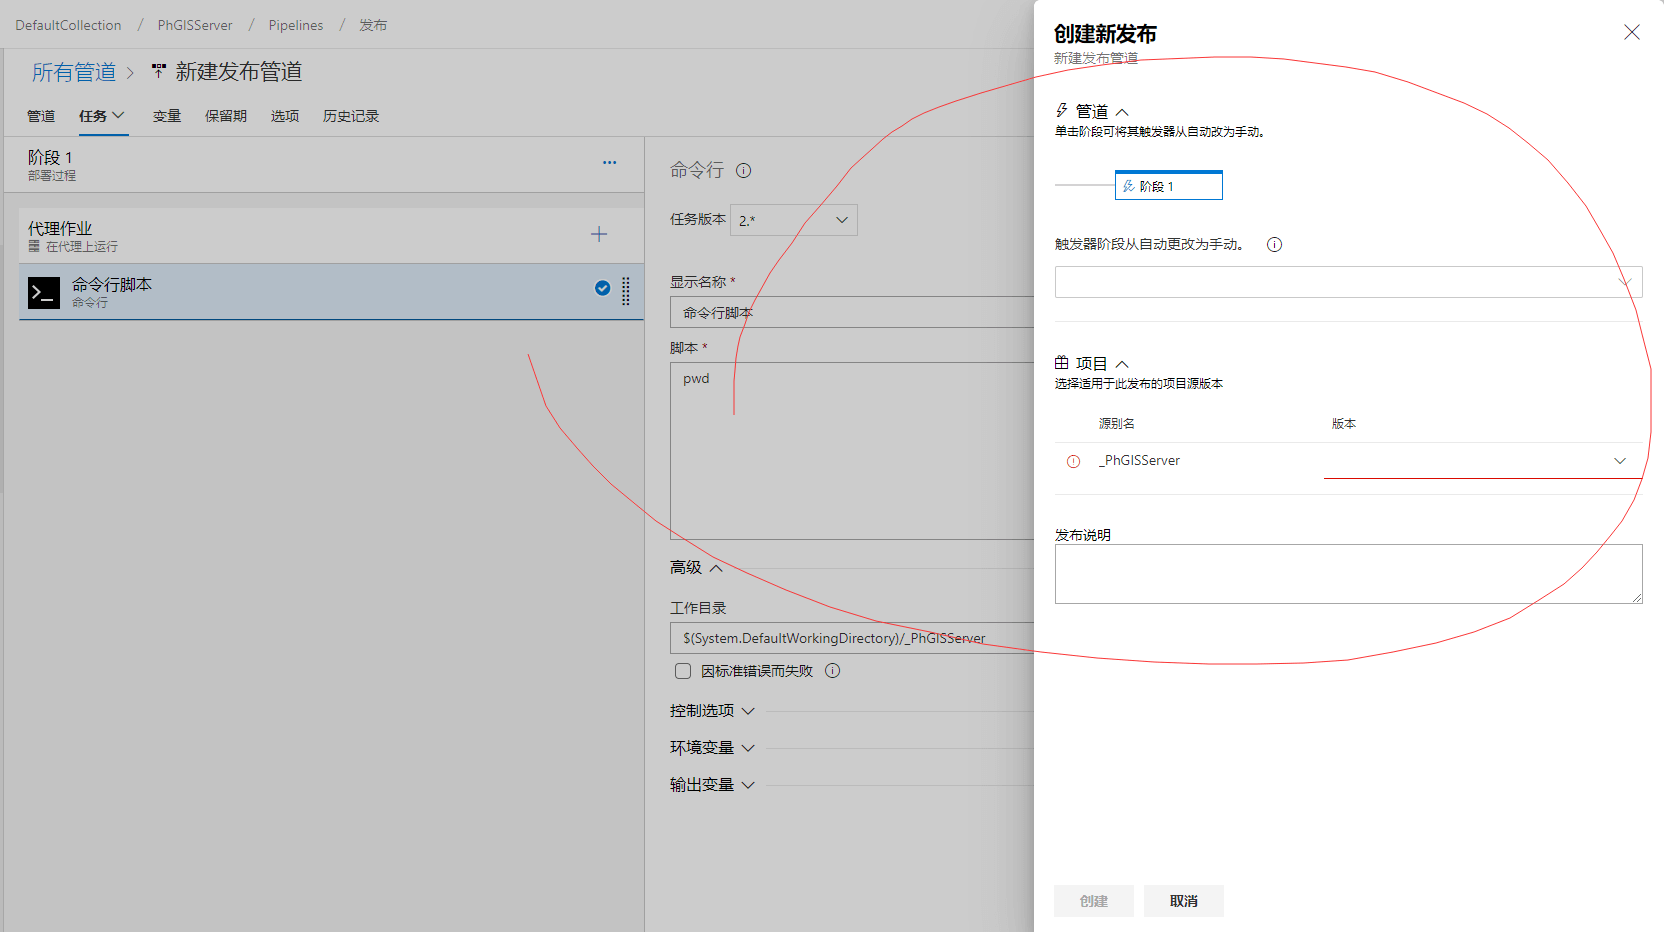
Task: Click the plus icon to add task to 代理作业
Action: pyautogui.click(x=599, y=234)
